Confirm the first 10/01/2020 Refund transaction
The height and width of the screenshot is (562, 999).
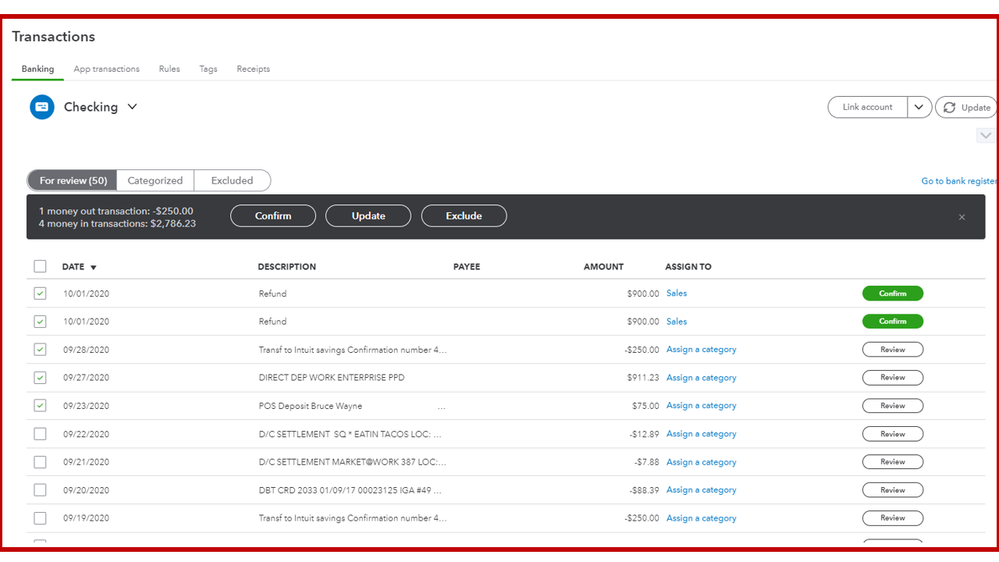(x=893, y=294)
